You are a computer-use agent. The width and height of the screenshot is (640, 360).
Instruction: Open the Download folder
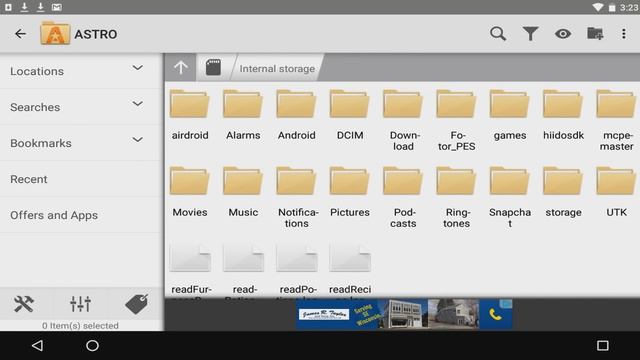[x=403, y=121]
